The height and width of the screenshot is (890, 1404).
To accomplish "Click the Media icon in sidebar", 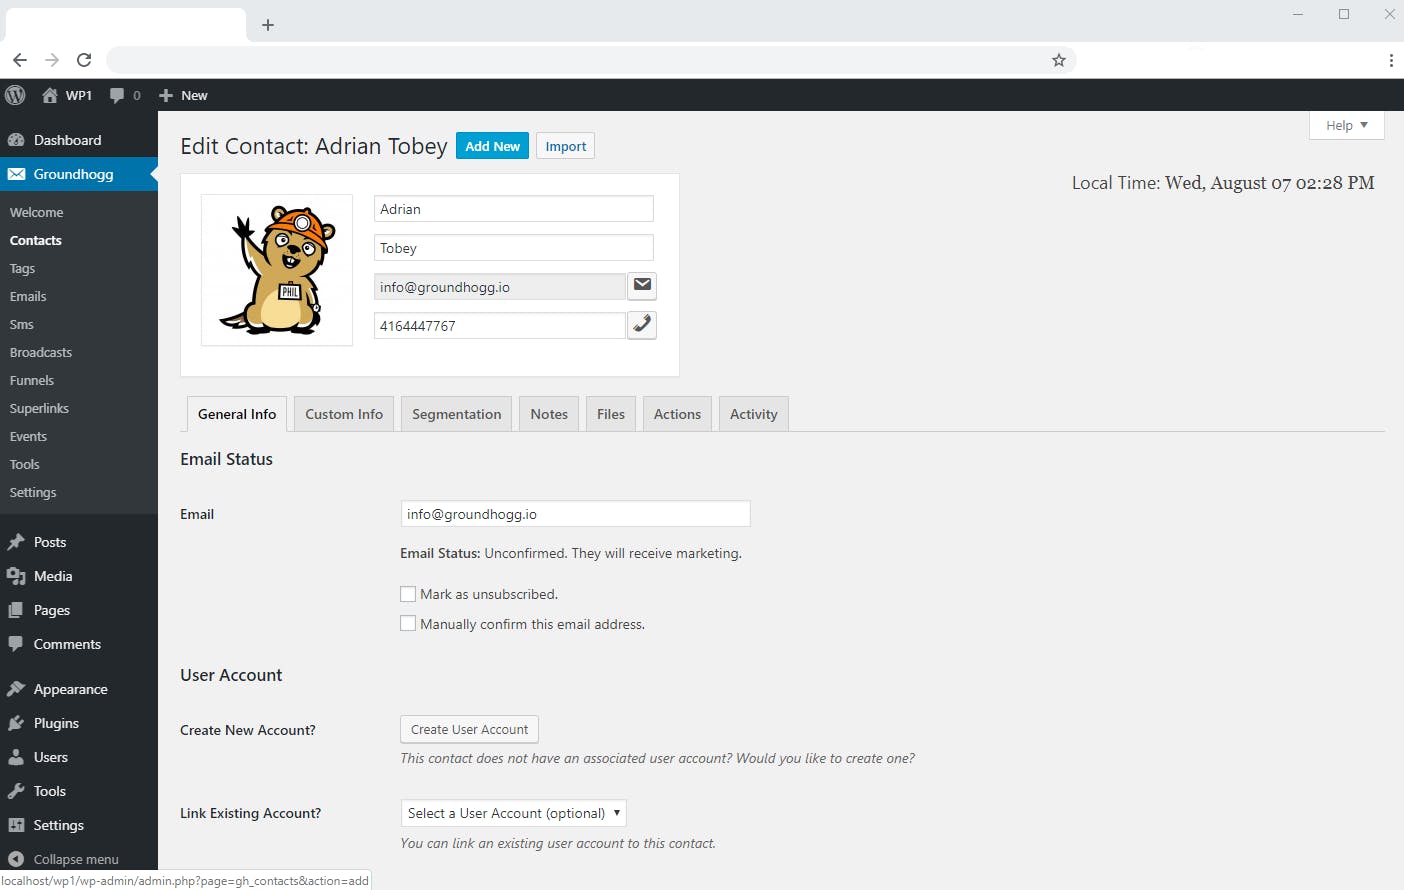I will (x=16, y=576).
